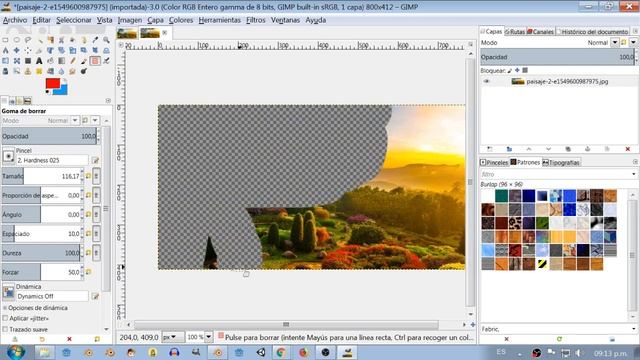
Task: Click the red foreground color swatch
Action: pyautogui.click(x=52, y=83)
